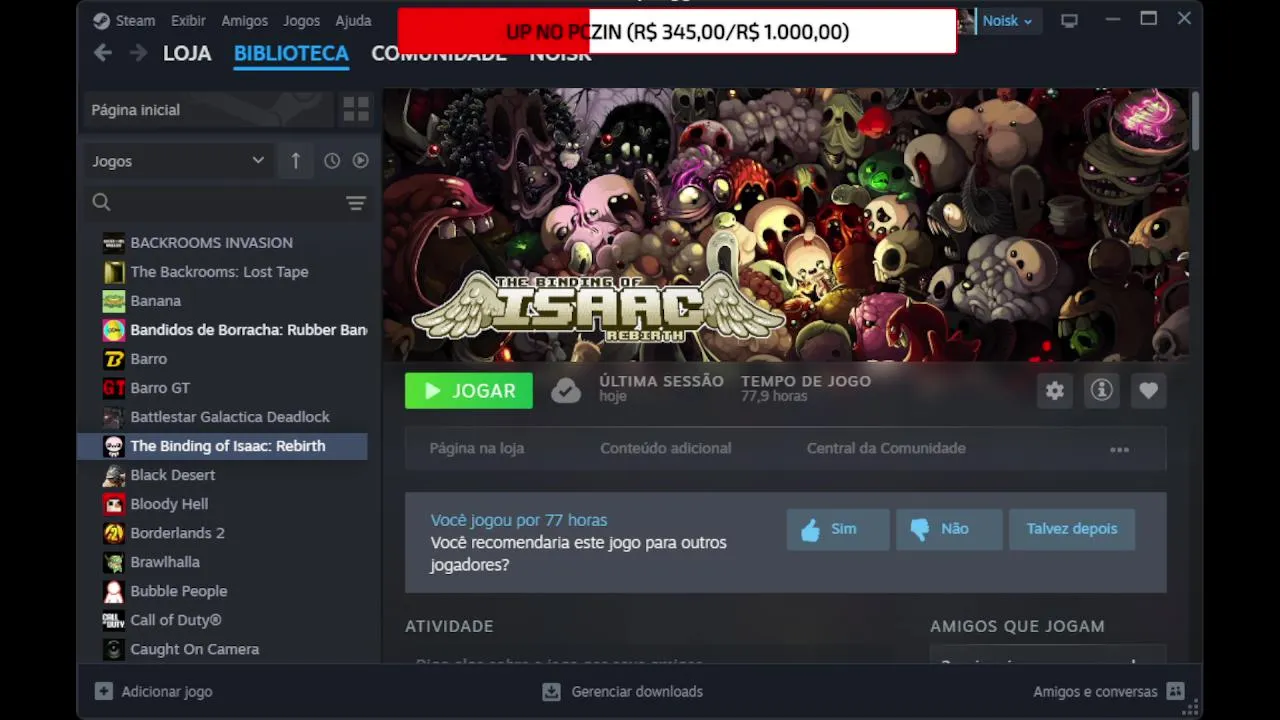Open the Noisk account dropdown
This screenshot has width=1280, height=720.
[1006, 20]
